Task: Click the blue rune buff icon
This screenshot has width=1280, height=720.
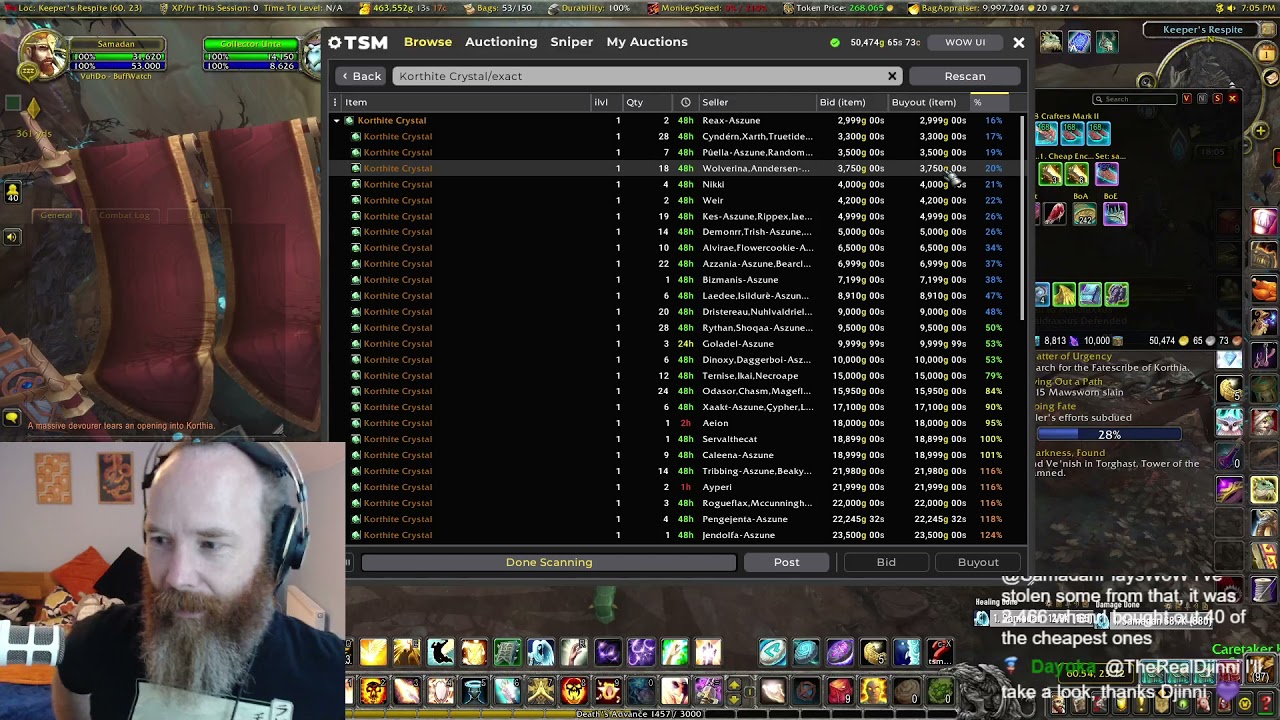Action: point(1078,42)
